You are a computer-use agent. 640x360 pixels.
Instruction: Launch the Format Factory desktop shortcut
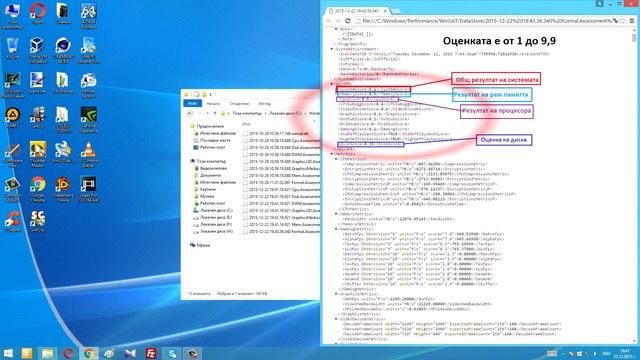pos(88,84)
